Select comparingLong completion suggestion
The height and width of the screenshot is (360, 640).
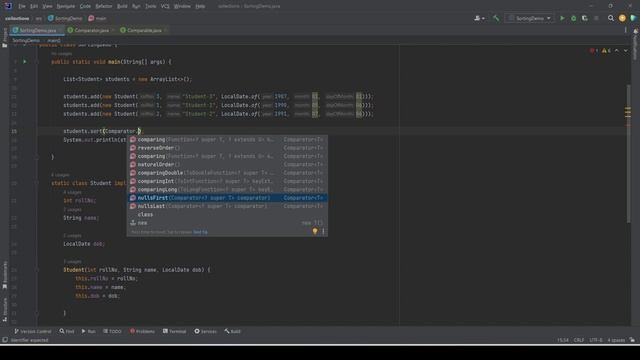(227, 189)
